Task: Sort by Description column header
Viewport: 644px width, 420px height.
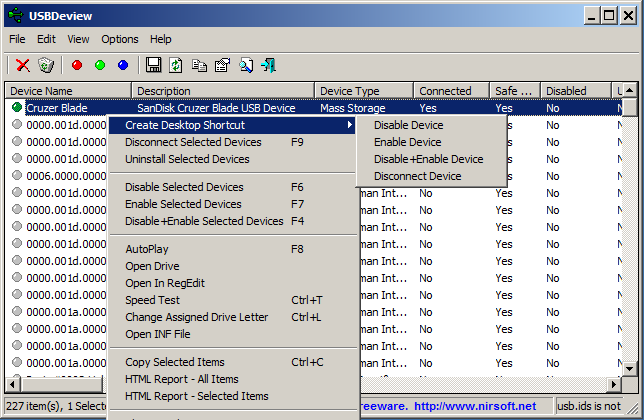Action: point(223,91)
